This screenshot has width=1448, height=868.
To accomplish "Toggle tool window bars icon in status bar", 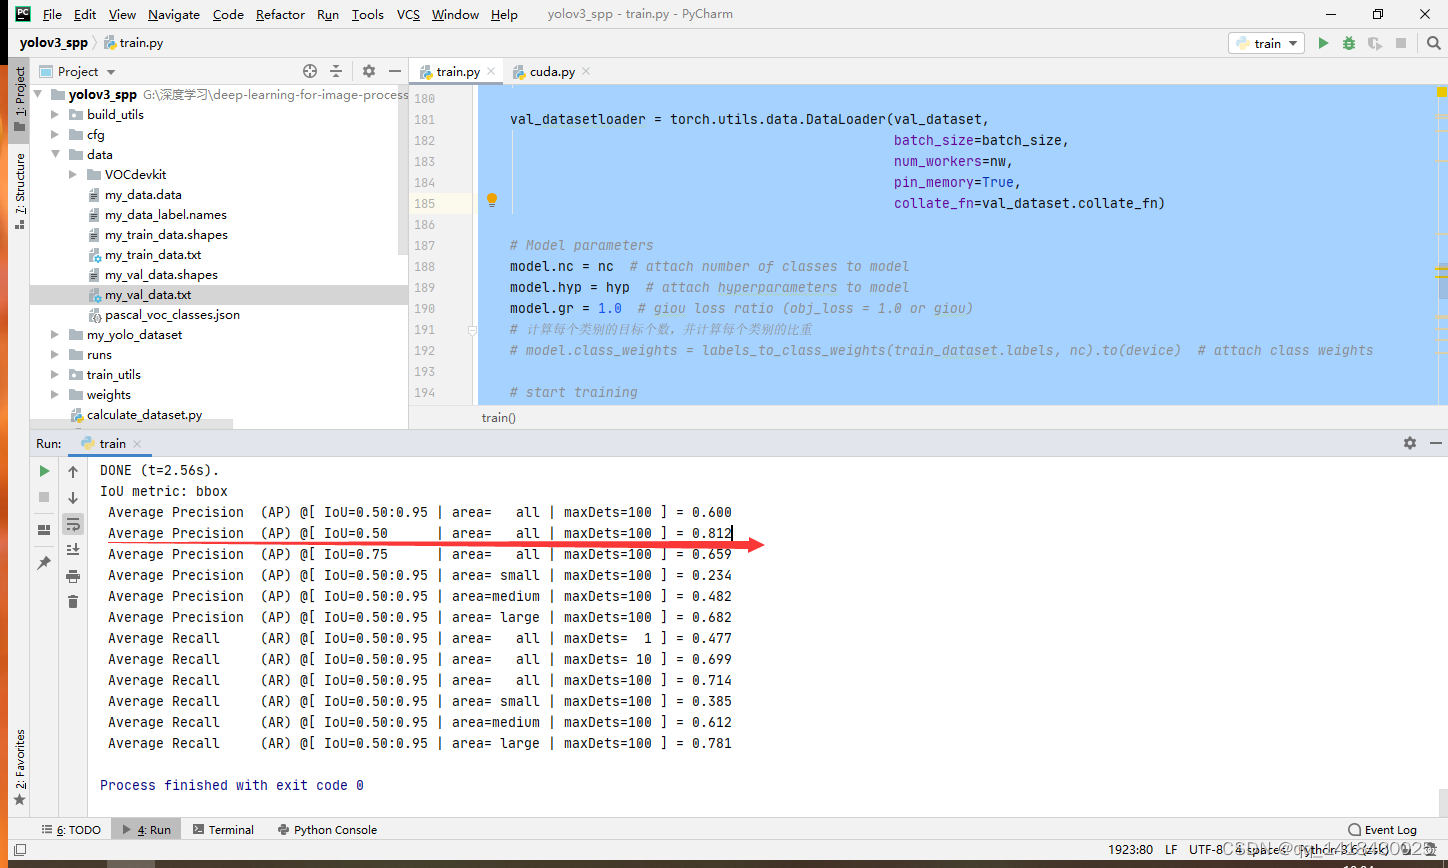I will pyautogui.click(x=19, y=850).
